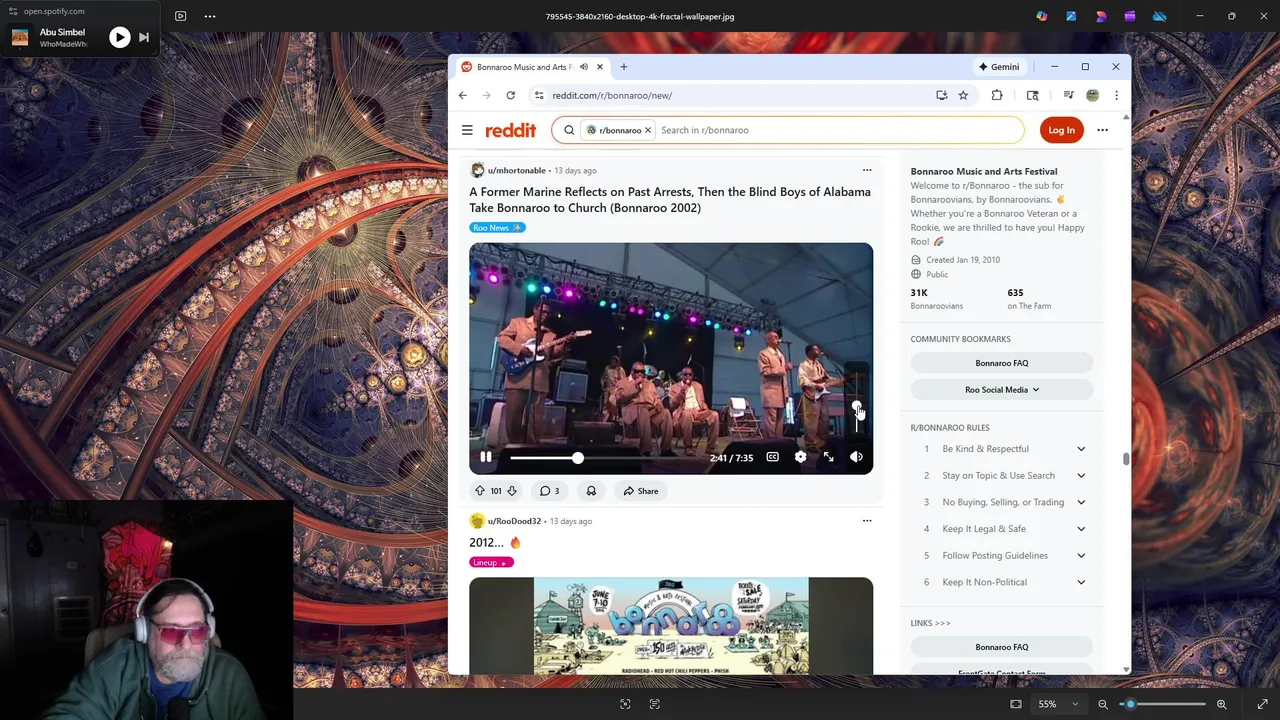Open Reddit hamburger navigation menu
This screenshot has width=1280, height=720.
[x=467, y=130]
